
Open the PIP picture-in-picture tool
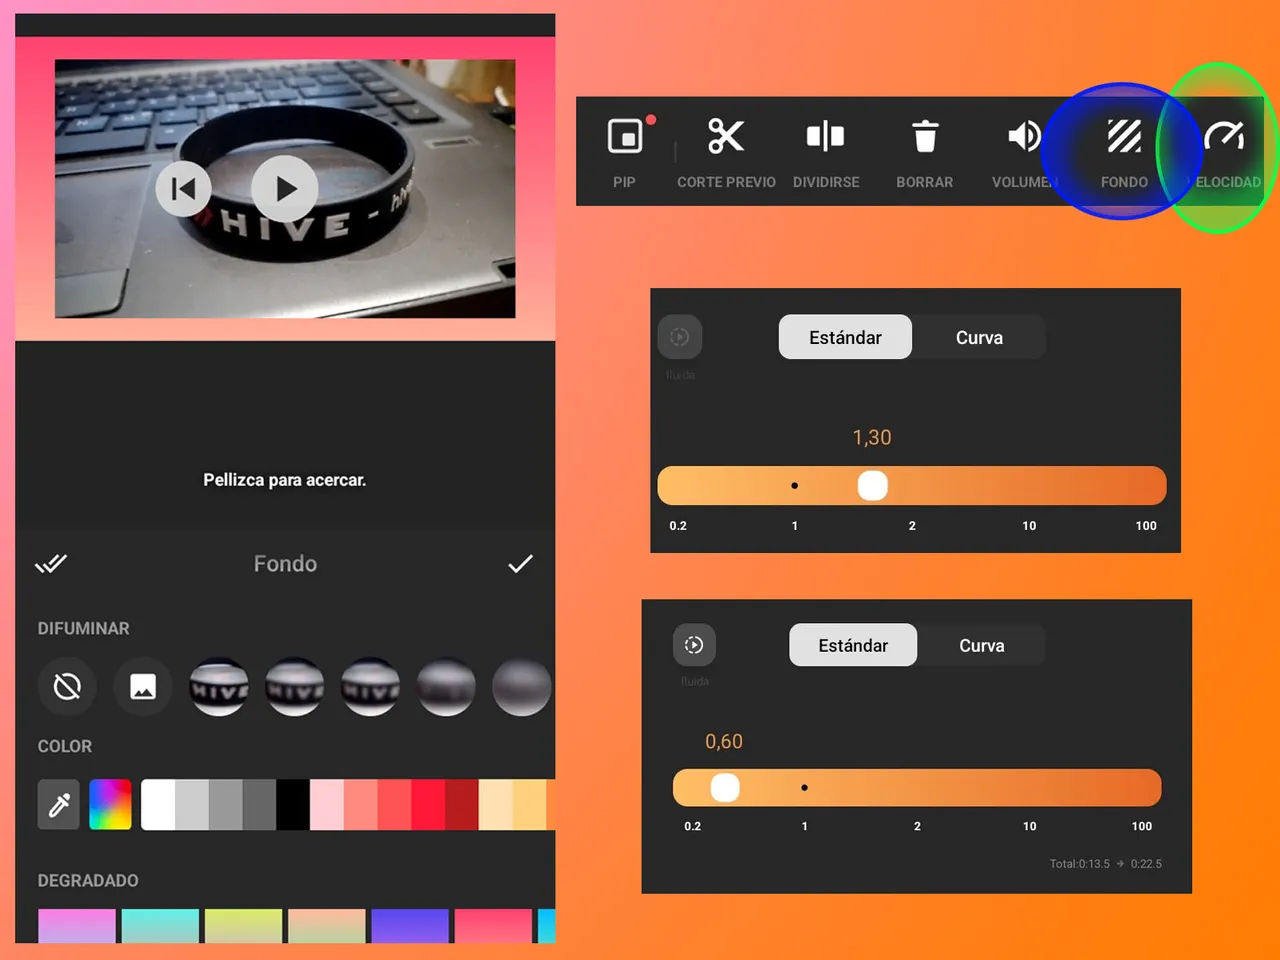pyautogui.click(x=625, y=152)
